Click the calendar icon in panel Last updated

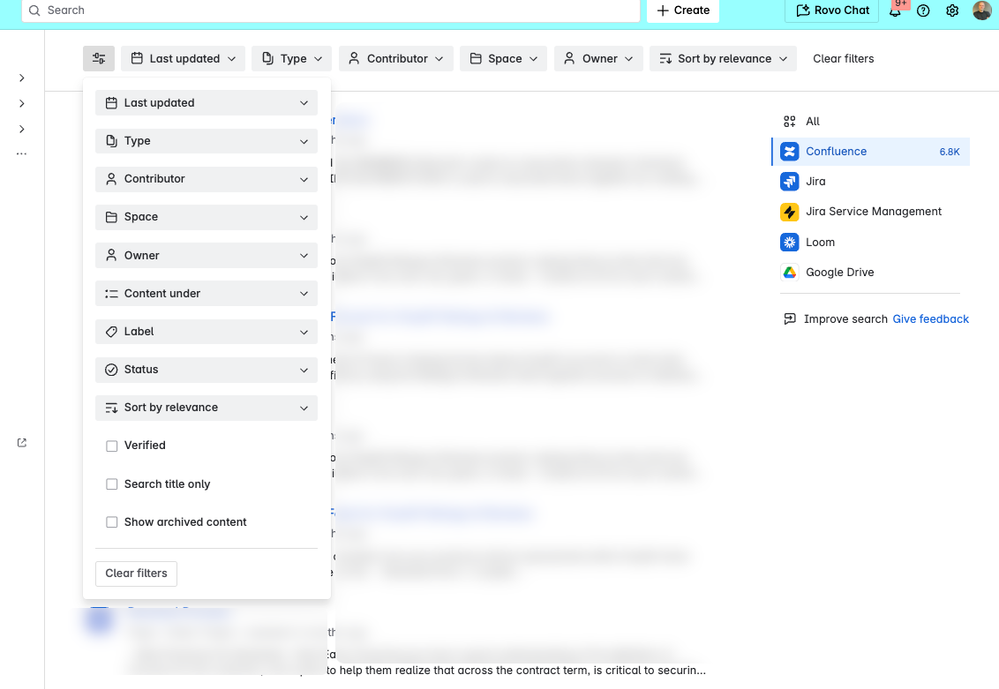click(111, 103)
